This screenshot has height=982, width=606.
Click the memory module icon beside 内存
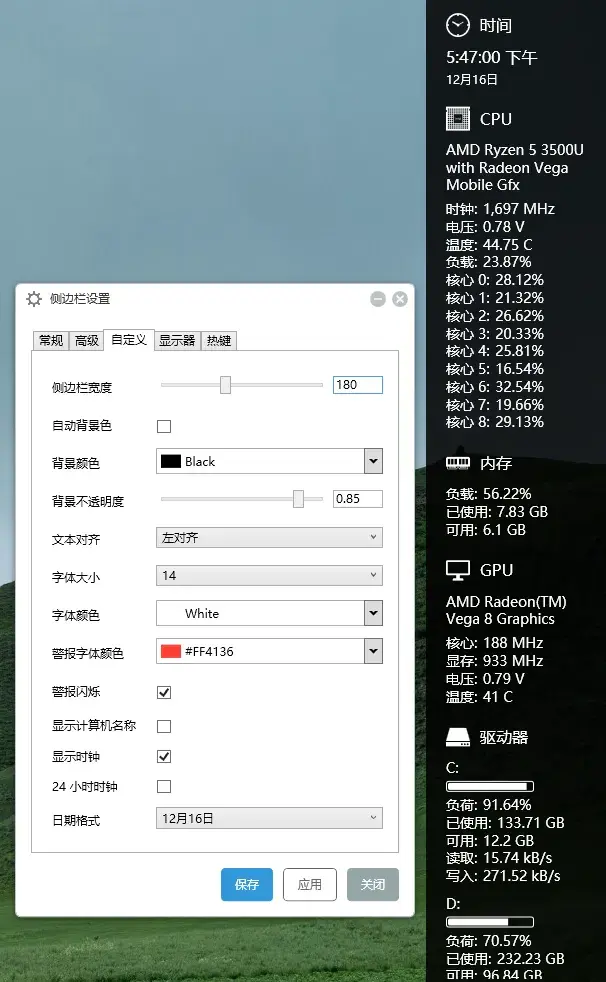pos(458,462)
